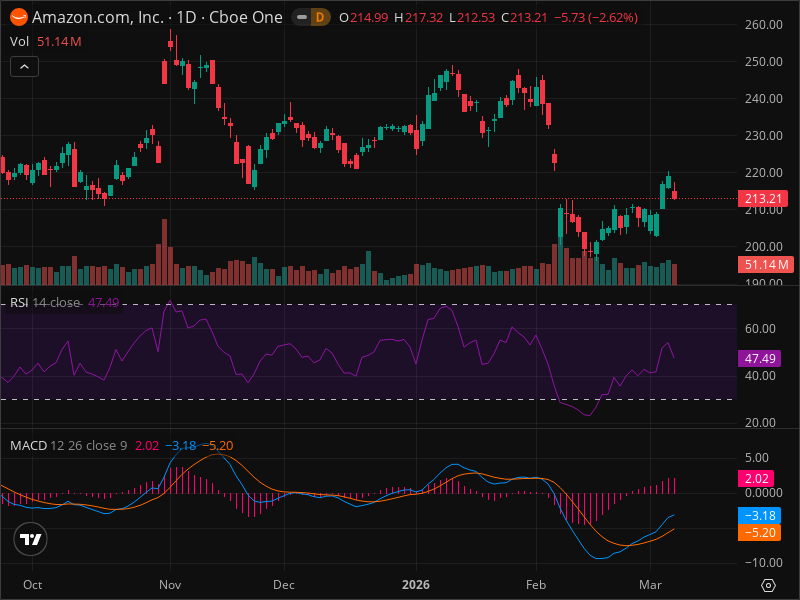Click the close price C213.21 in the header
Image resolution: width=800 pixels, height=600 pixels.
(x=524, y=18)
